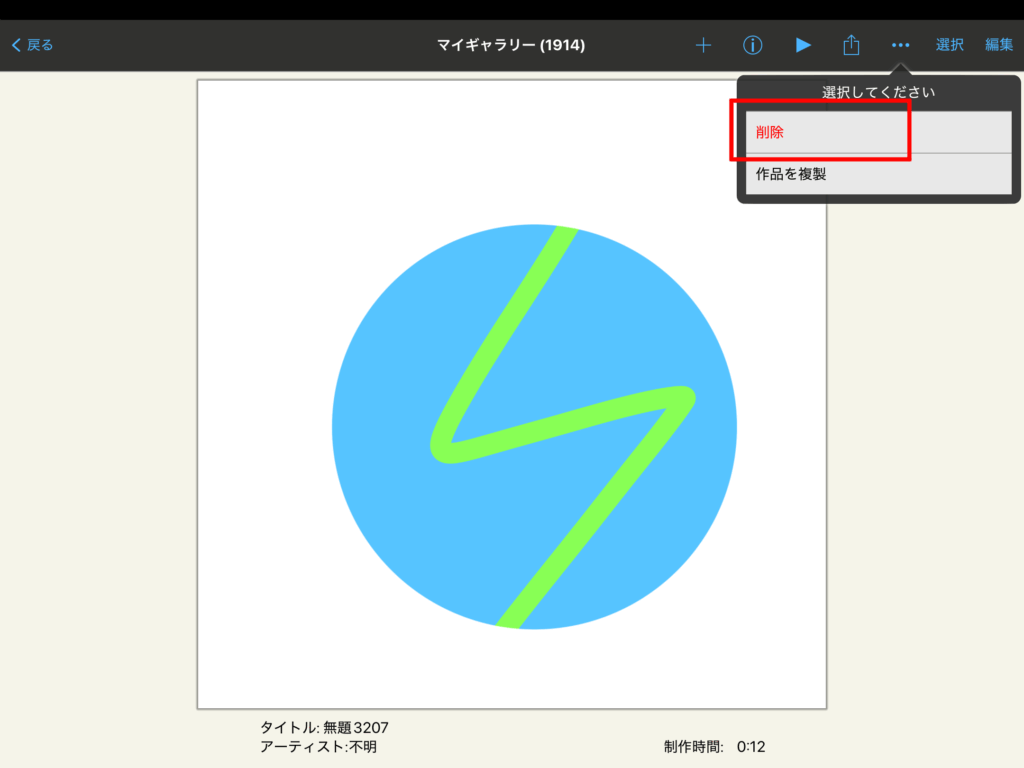Dismiss popup by tapping the beige background
Image resolution: width=1024 pixels, height=768 pixels.
[x=100, y=400]
